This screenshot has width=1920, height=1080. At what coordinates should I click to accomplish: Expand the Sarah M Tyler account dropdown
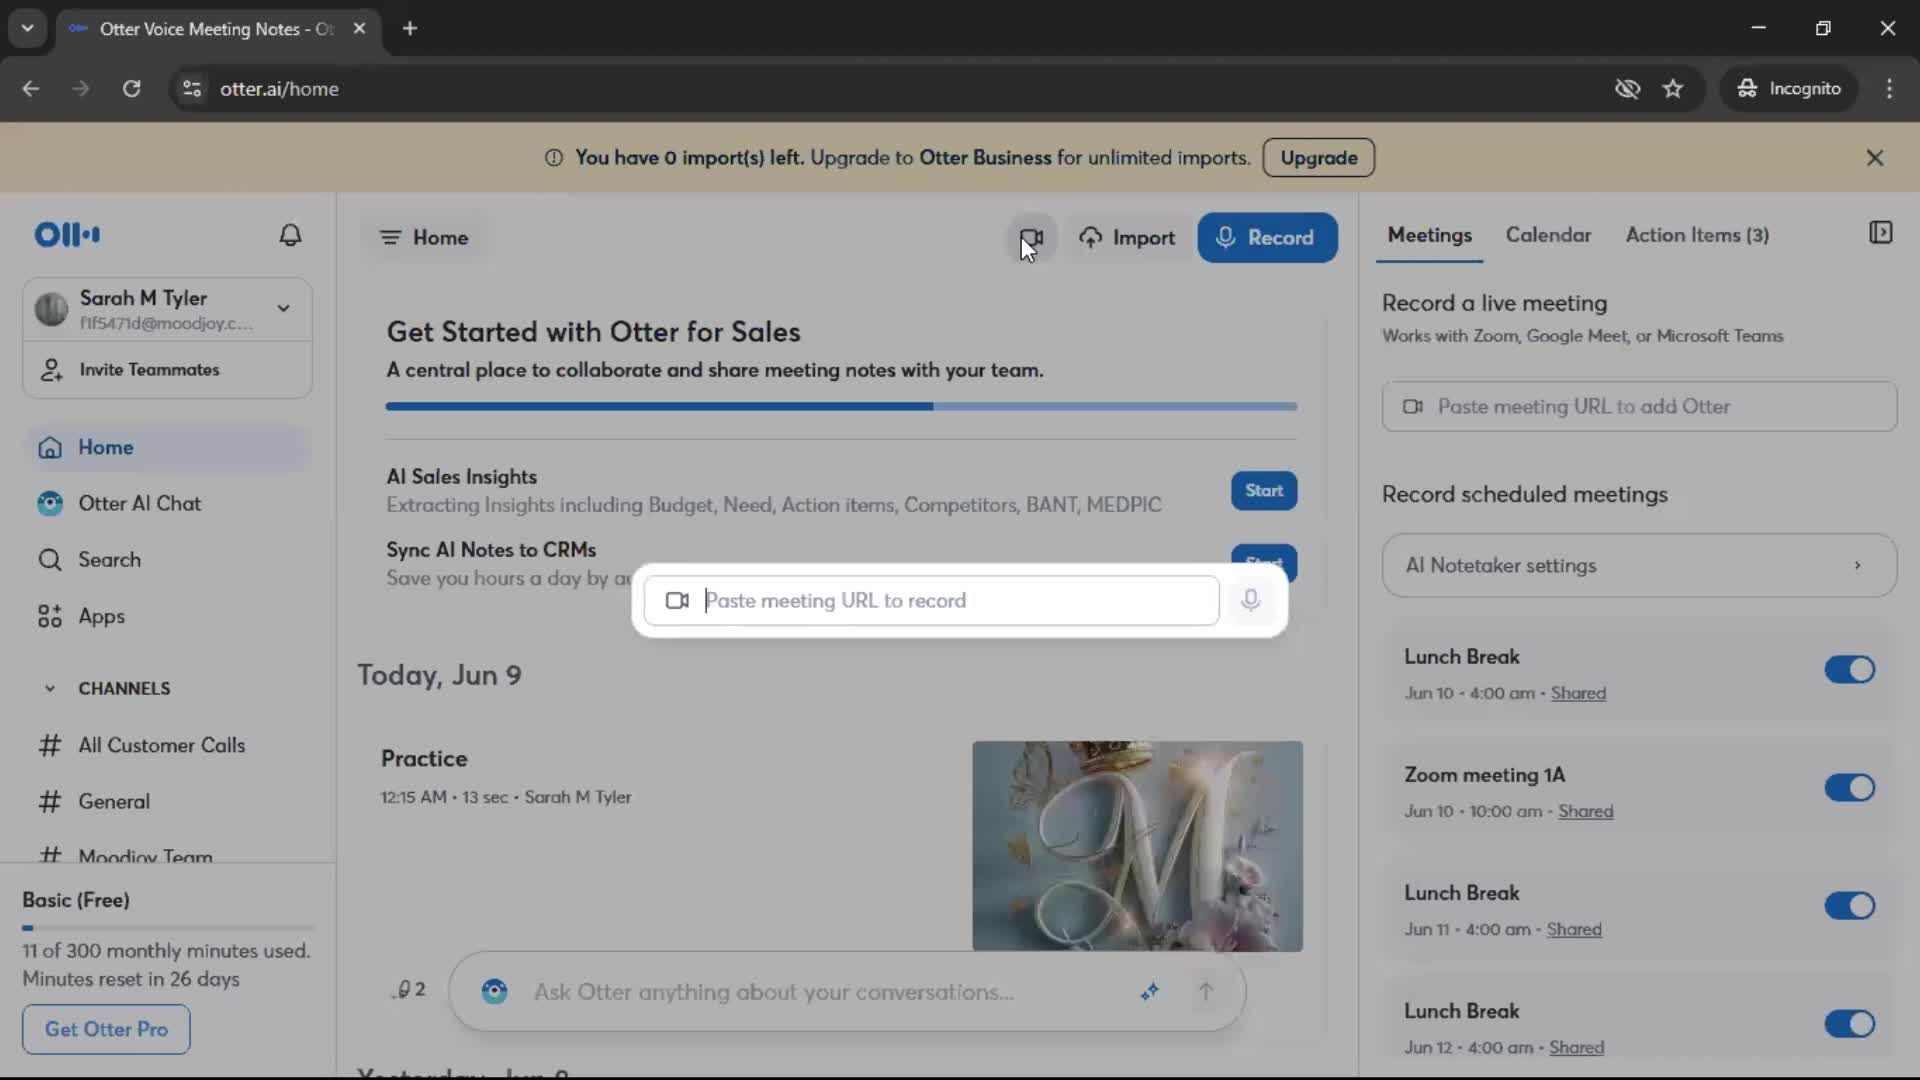(284, 308)
